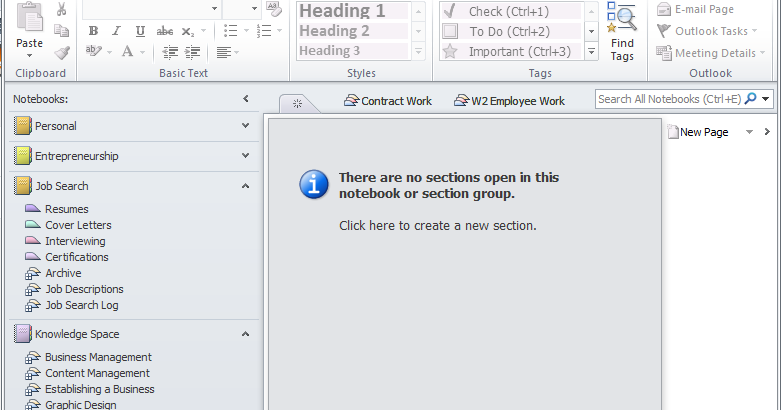This screenshot has height=410, width=781.
Task: Insert a bulleted list
Action: coord(230,31)
